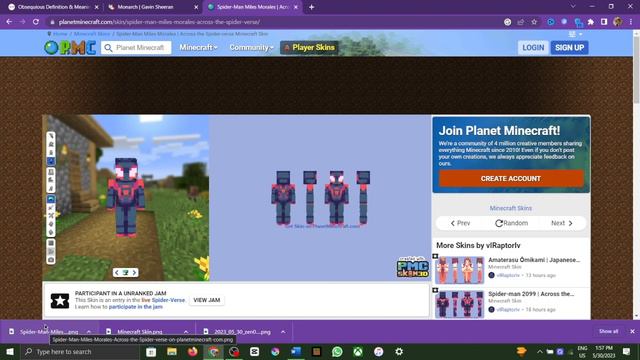Show hidden system tray icons
The image size is (640, 360).
point(540,351)
